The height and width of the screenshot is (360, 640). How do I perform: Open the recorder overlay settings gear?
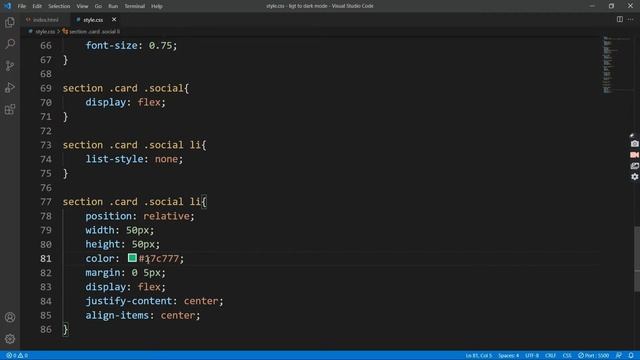pyautogui.click(x=634, y=177)
